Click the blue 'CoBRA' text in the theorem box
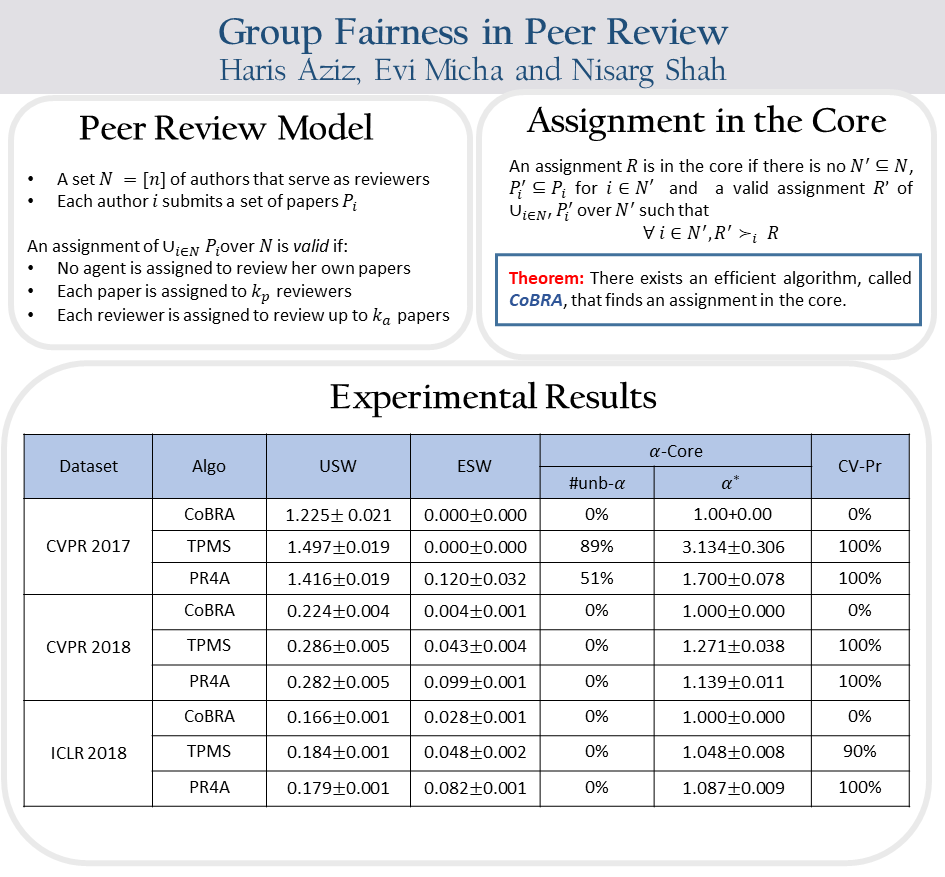The image size is (945, 877). pyautogui.click(x=536, y=300)
